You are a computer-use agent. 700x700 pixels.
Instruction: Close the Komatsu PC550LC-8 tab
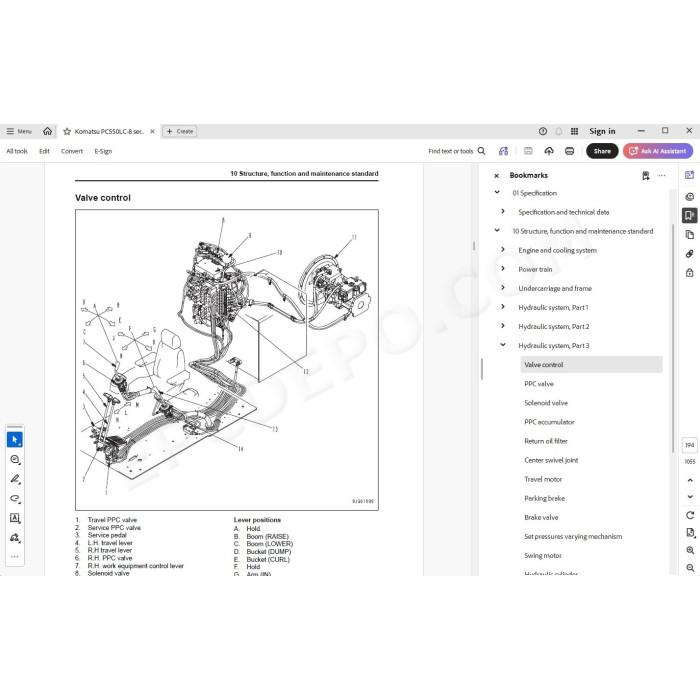point(152,131)
